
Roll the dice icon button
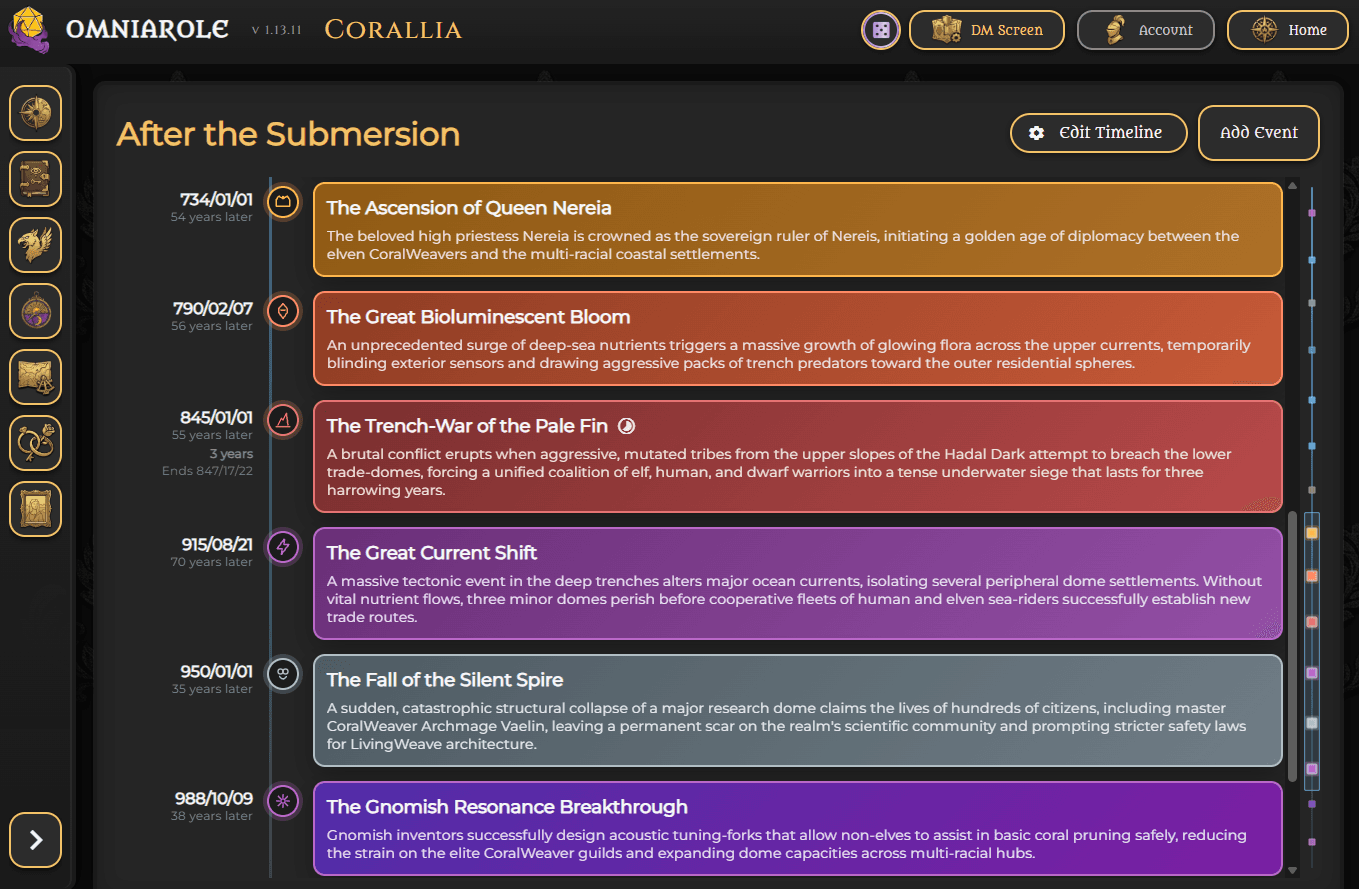(x=881, y=30)
